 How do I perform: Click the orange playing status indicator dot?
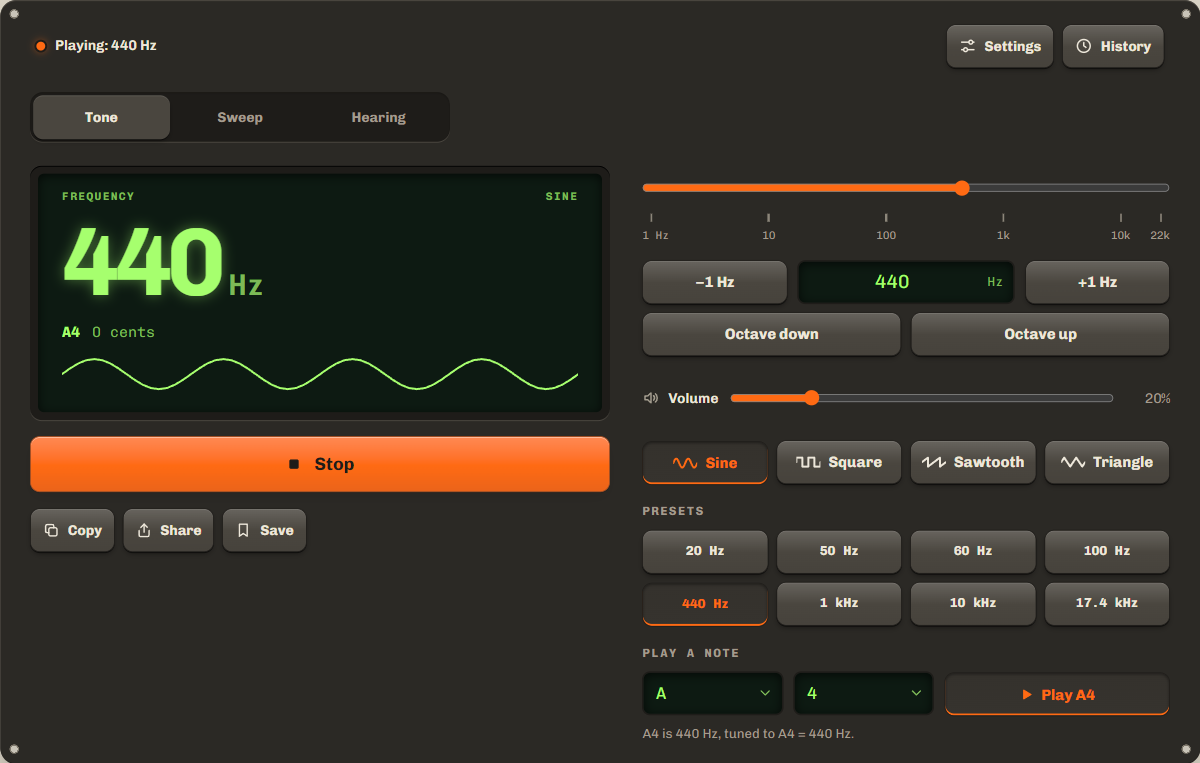click(41, 46)
